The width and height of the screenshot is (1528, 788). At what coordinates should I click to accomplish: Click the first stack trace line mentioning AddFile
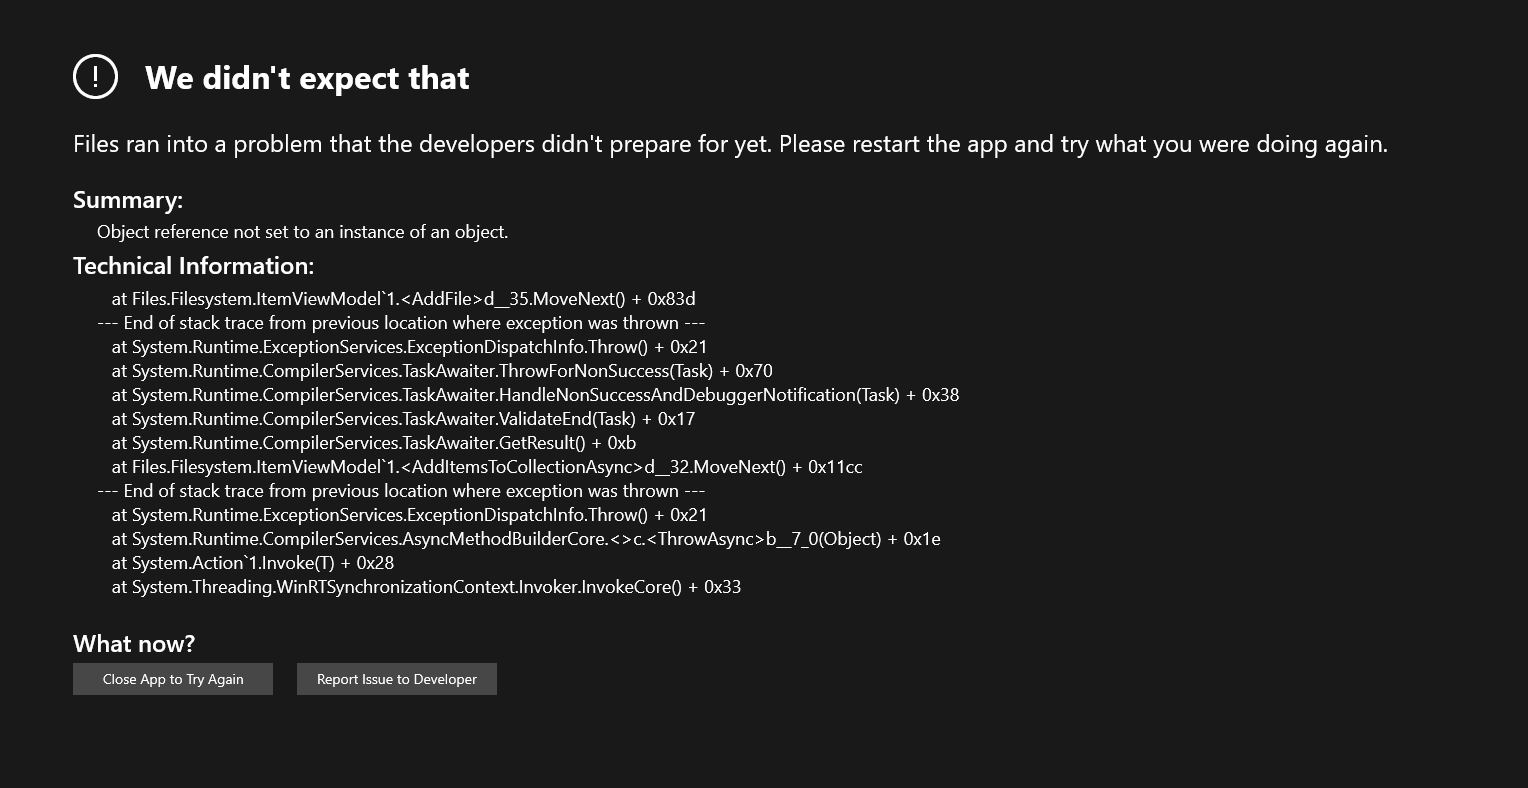pyautogui.click(x=404, y=298)
